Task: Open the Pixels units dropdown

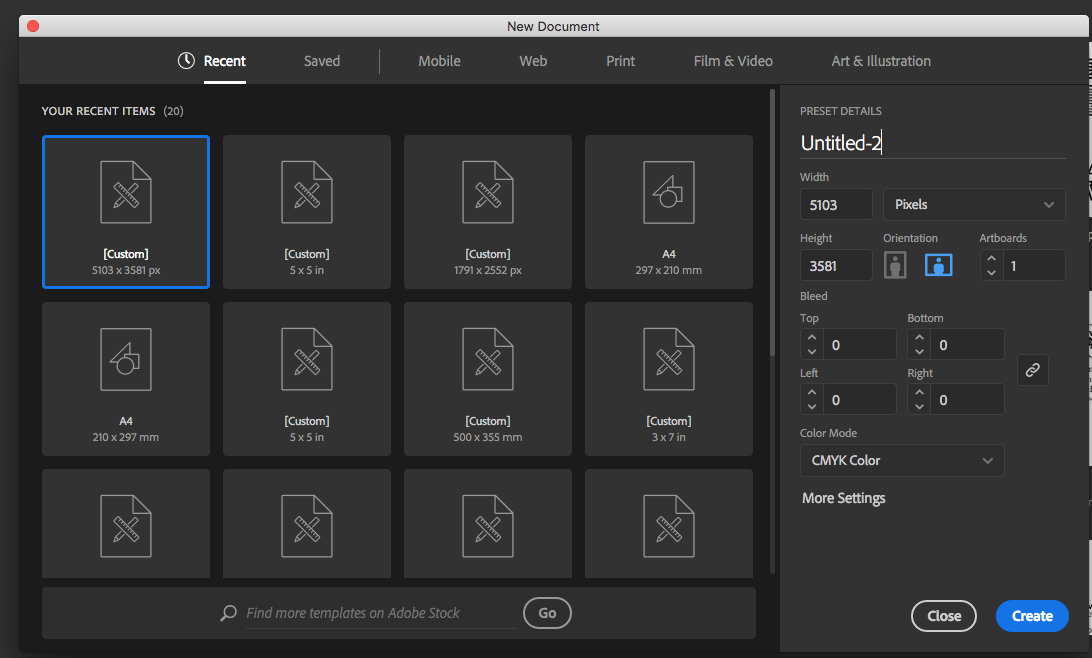Action: click(973, 204)
